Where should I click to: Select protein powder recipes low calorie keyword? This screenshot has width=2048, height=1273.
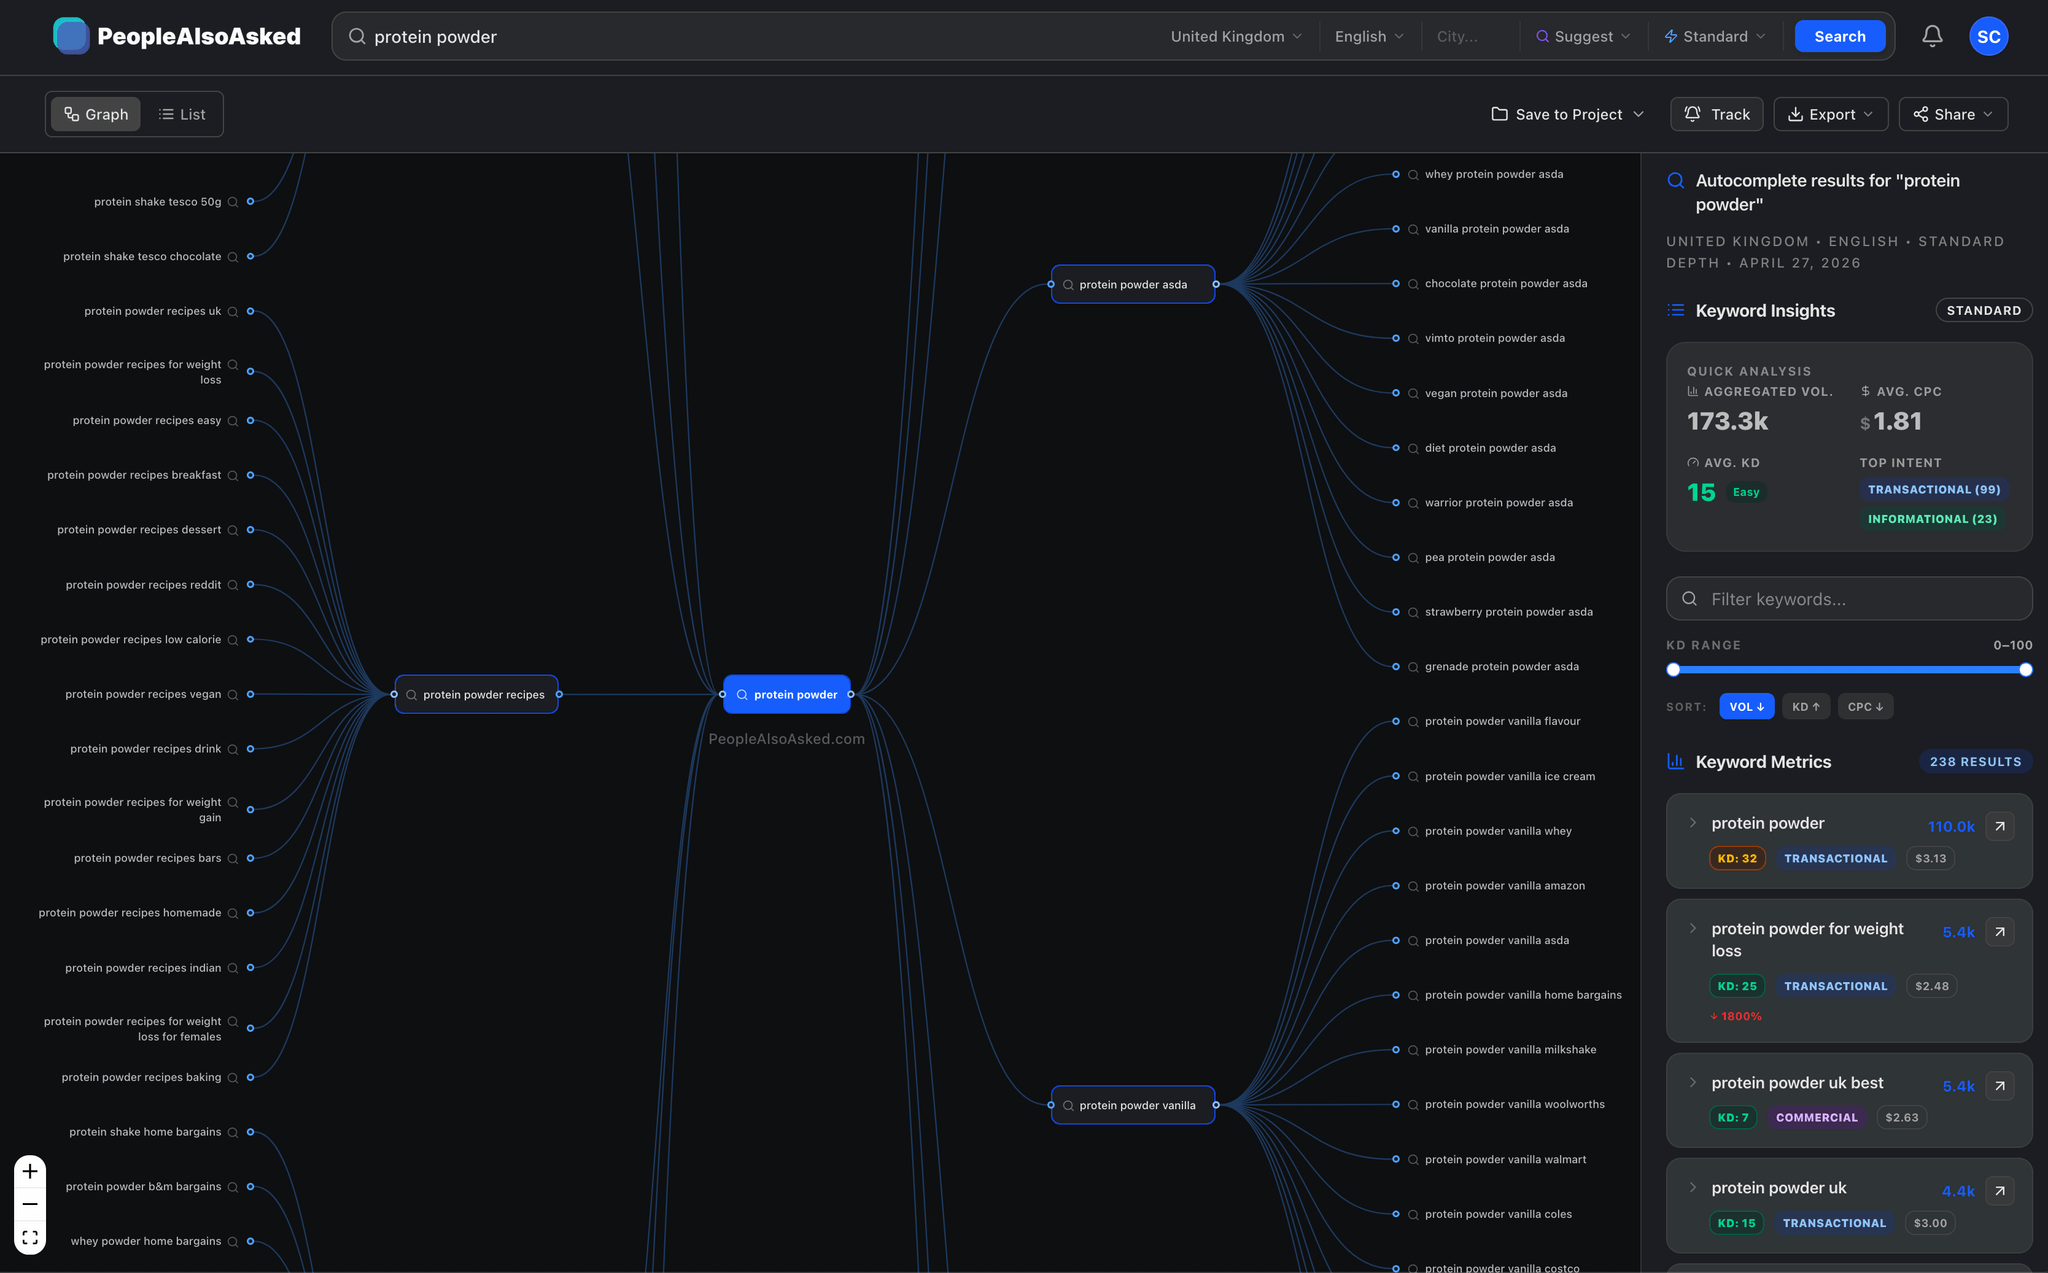point(131,640)
